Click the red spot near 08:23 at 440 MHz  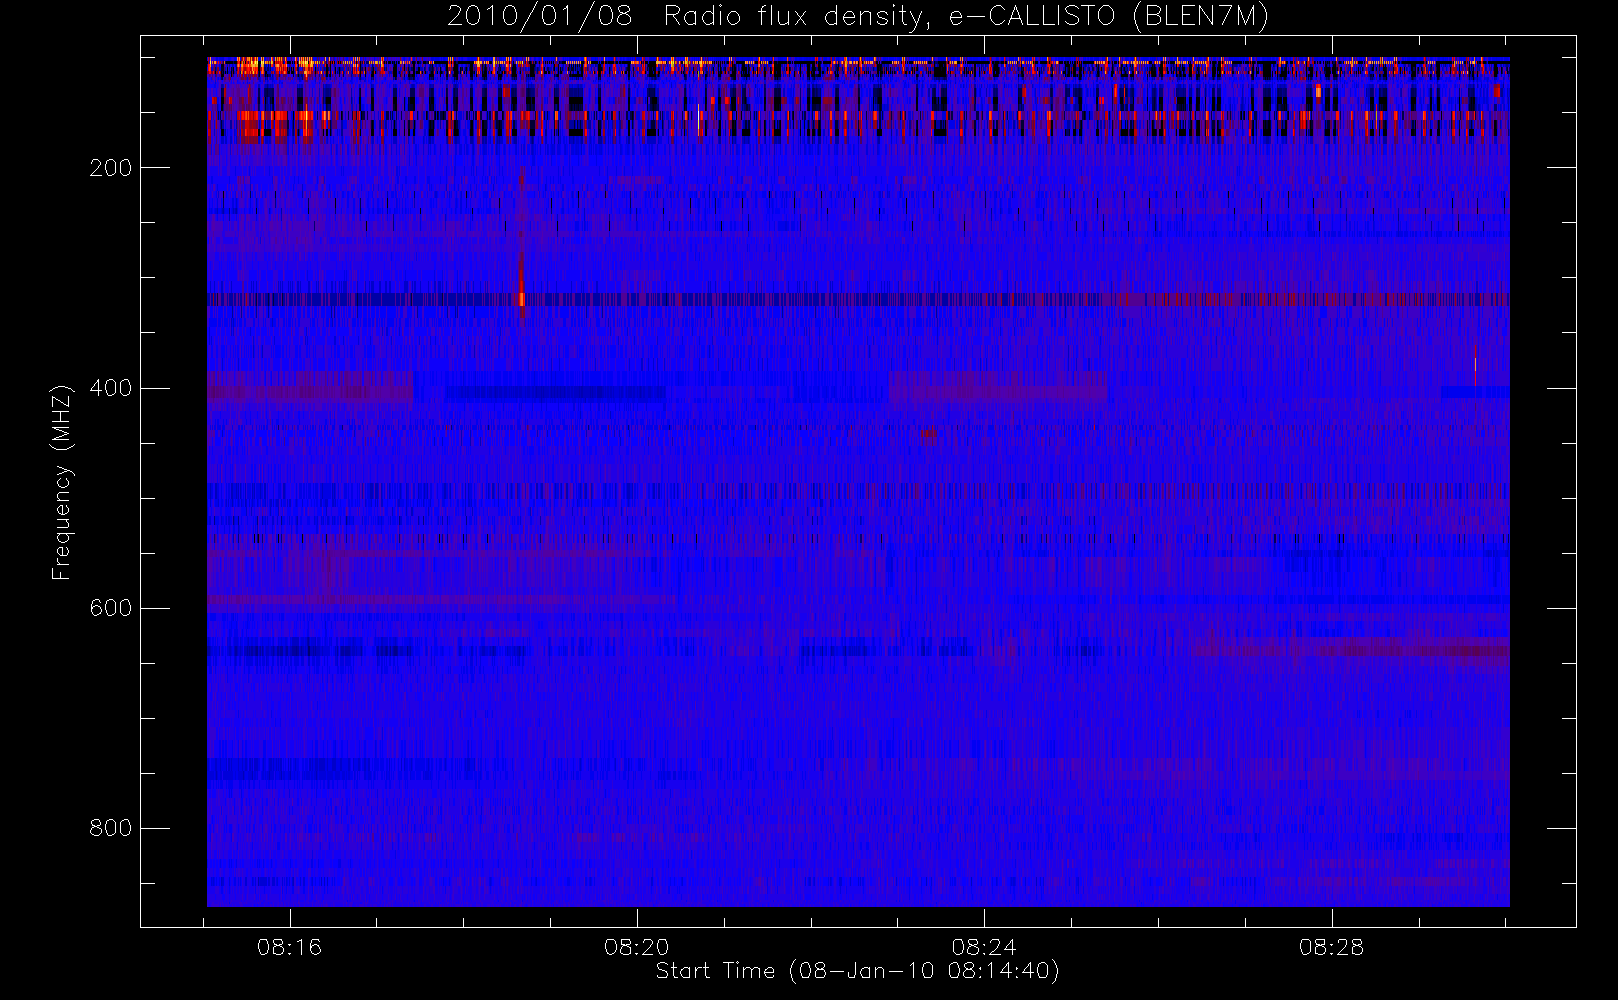929,434
